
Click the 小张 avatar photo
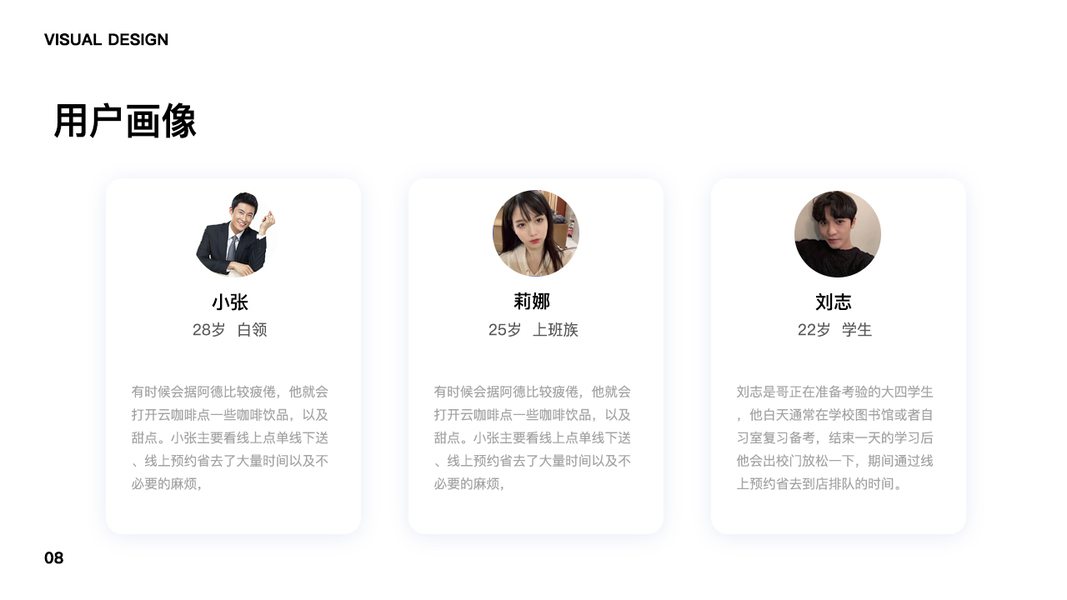click(x=234, y=234)
